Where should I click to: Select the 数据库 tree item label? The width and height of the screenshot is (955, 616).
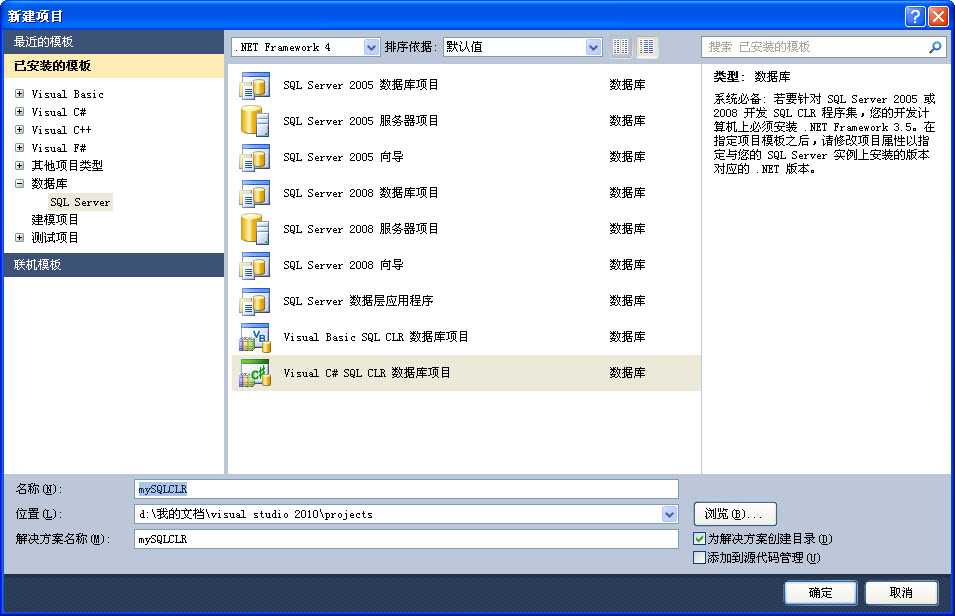point(49,183)
